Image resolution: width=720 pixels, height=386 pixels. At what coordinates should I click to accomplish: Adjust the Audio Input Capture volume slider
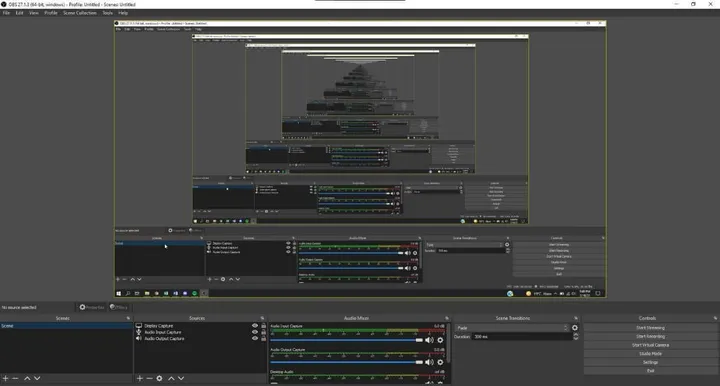(346, 340)
